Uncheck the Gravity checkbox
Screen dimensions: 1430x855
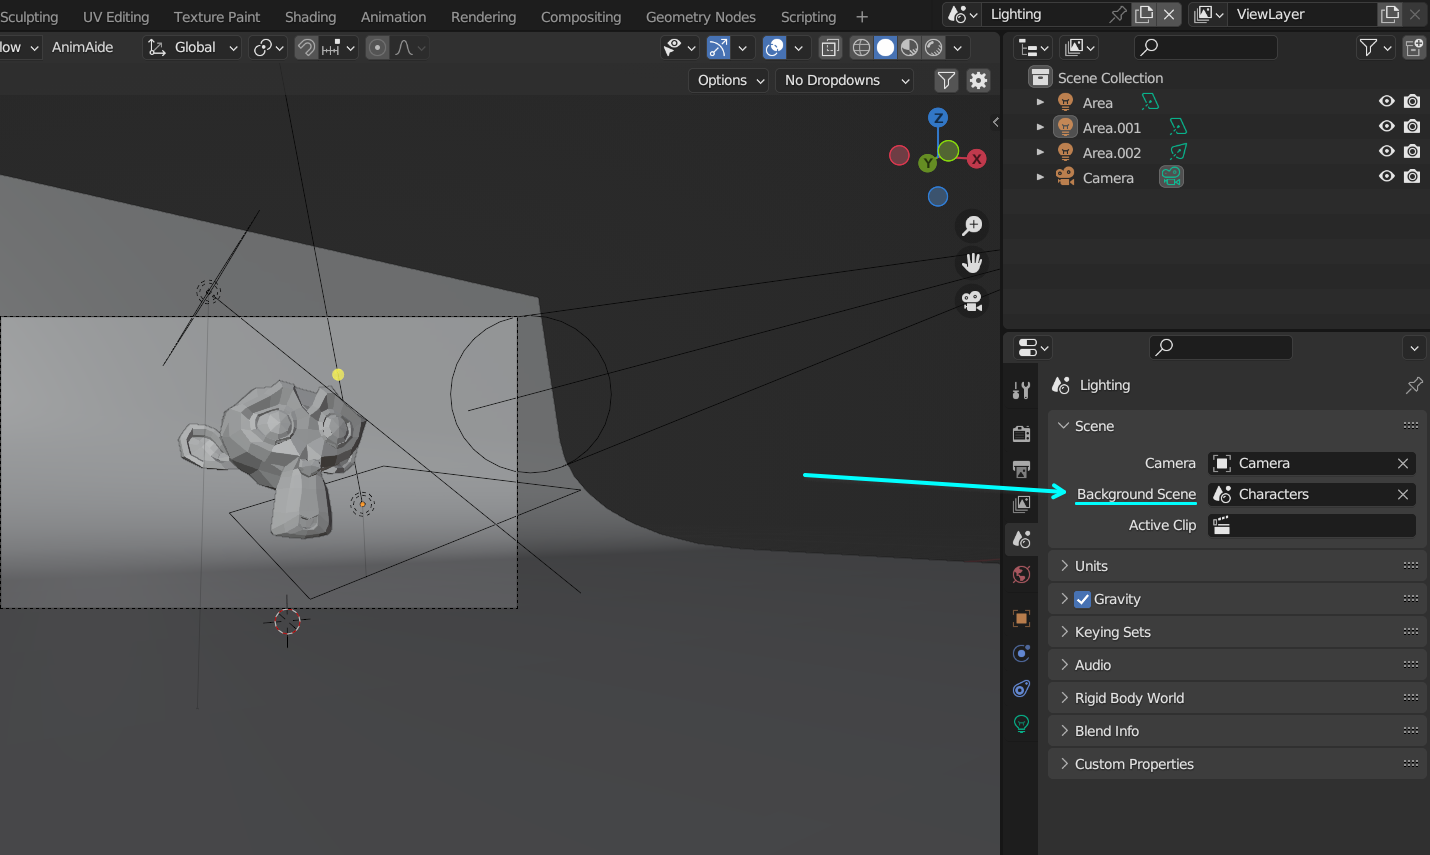(x=1083, y=599)
